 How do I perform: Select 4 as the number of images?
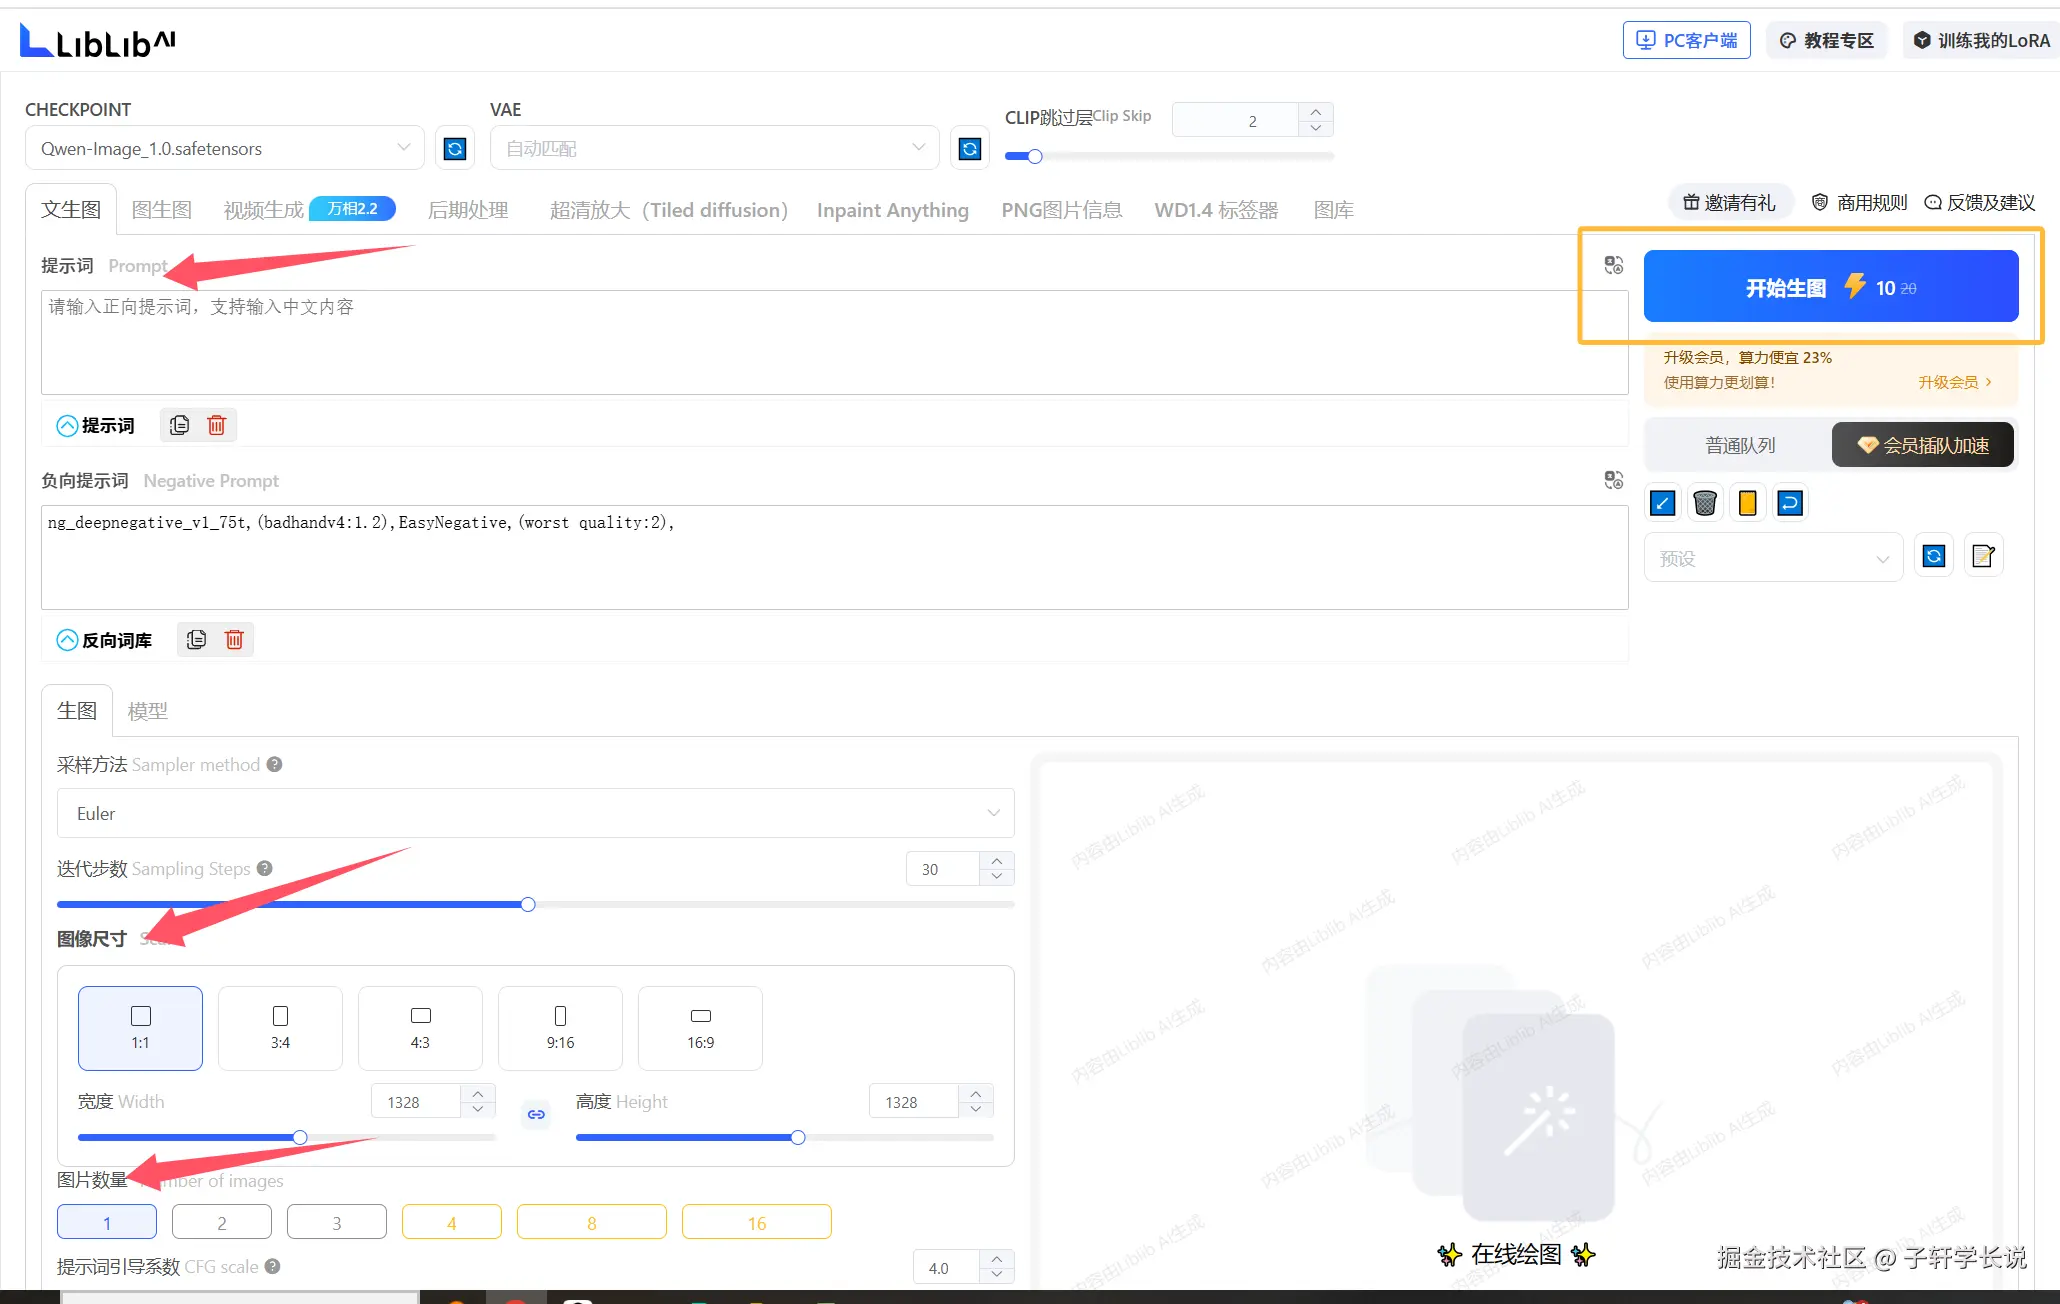click(451, 1222)
